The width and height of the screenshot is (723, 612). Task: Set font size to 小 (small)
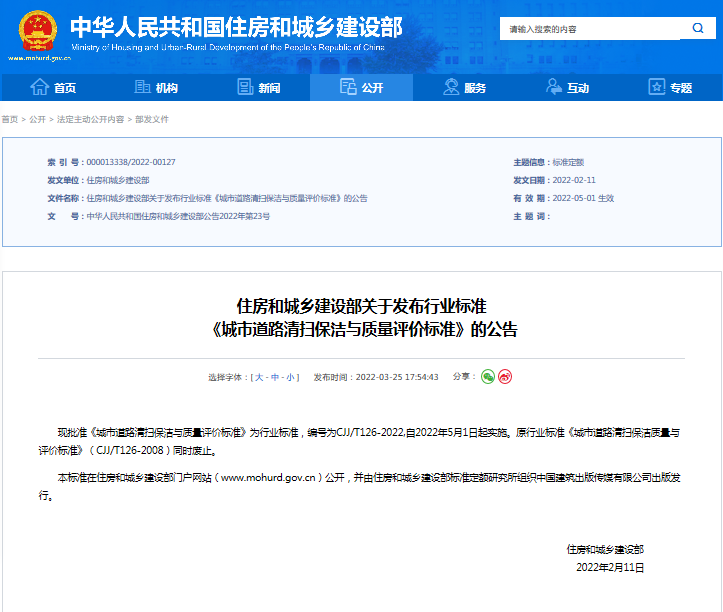290,378
